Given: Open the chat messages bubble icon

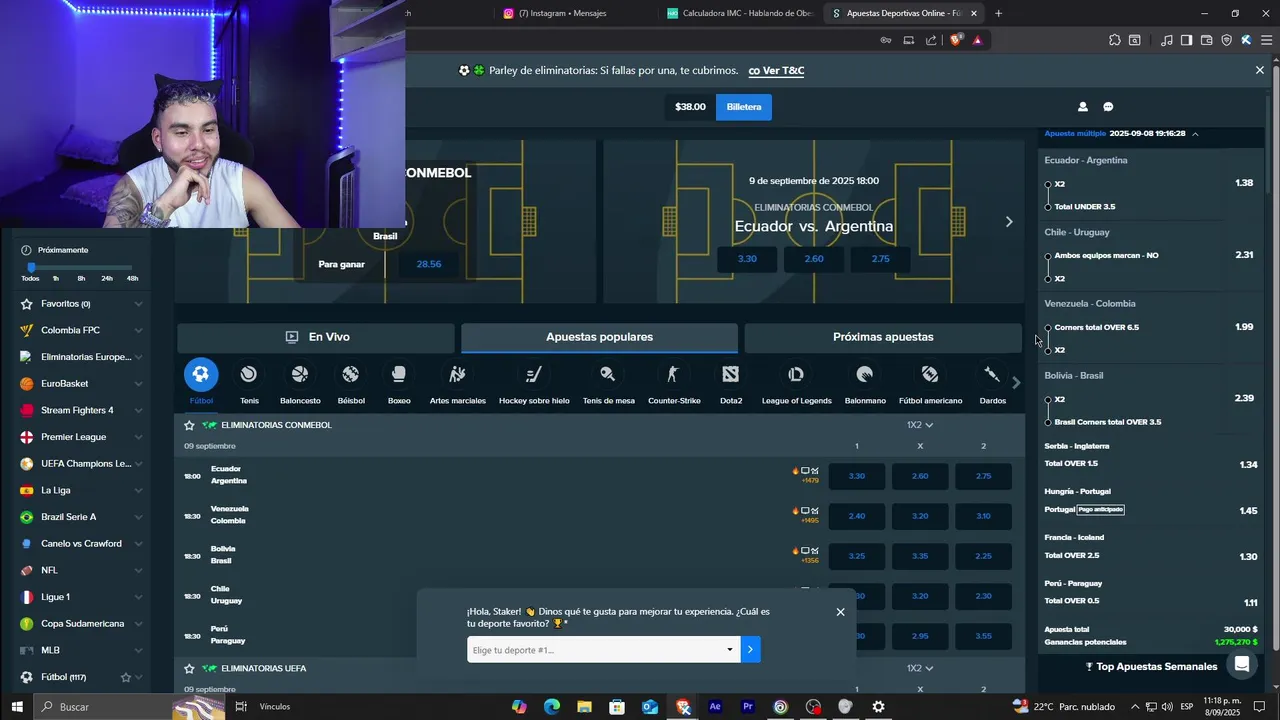Looking at the screenshot, I should pos(1108,107).
